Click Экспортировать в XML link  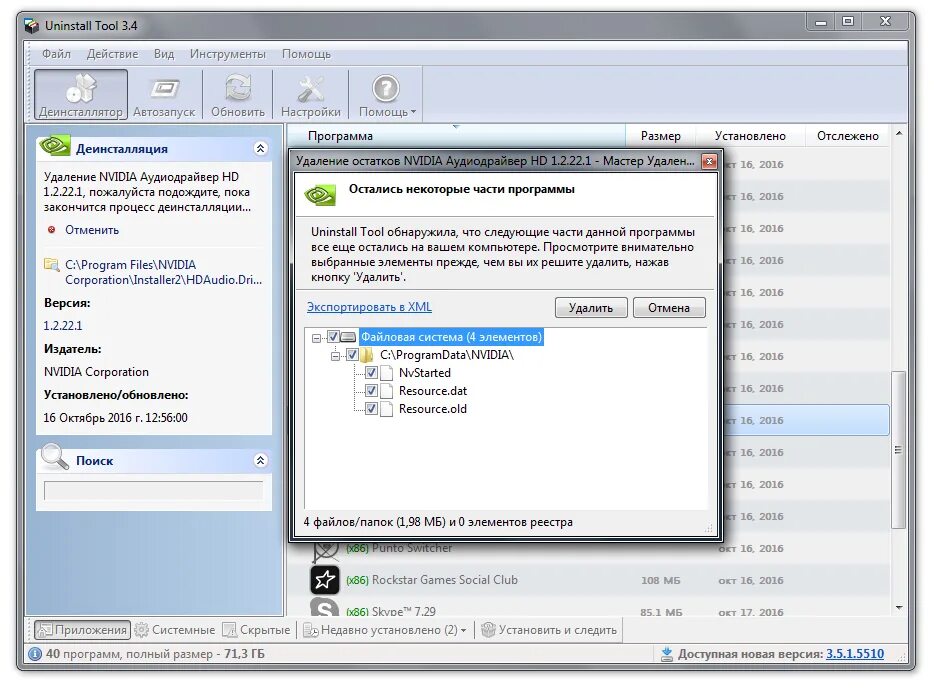(369, 307)
